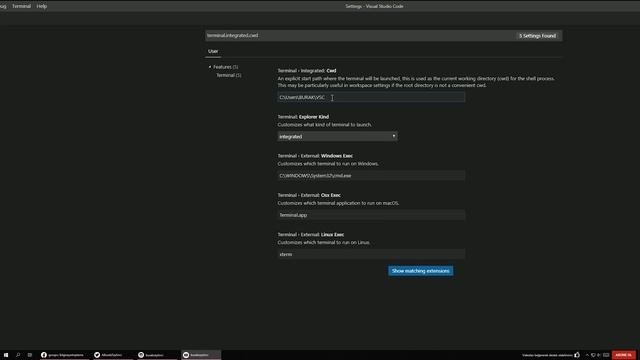Viewport: 640px width, 360px height.
Task: Click the volume tray icon
Action: pyautogui.click(x=599, y=355)
